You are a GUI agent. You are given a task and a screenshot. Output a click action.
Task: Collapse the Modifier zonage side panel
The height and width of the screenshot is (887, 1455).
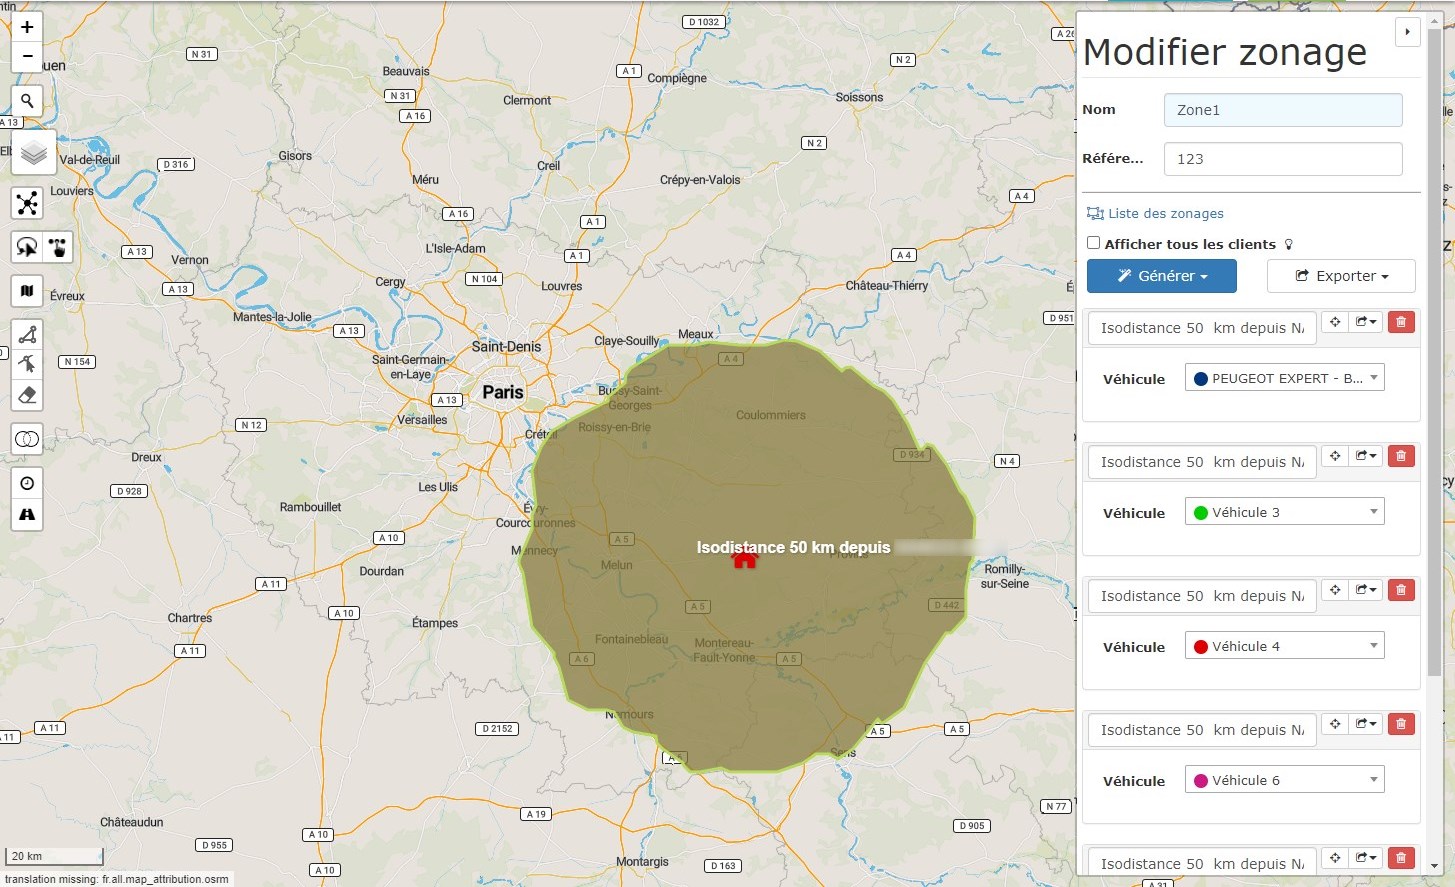(x=1407, y=32)
